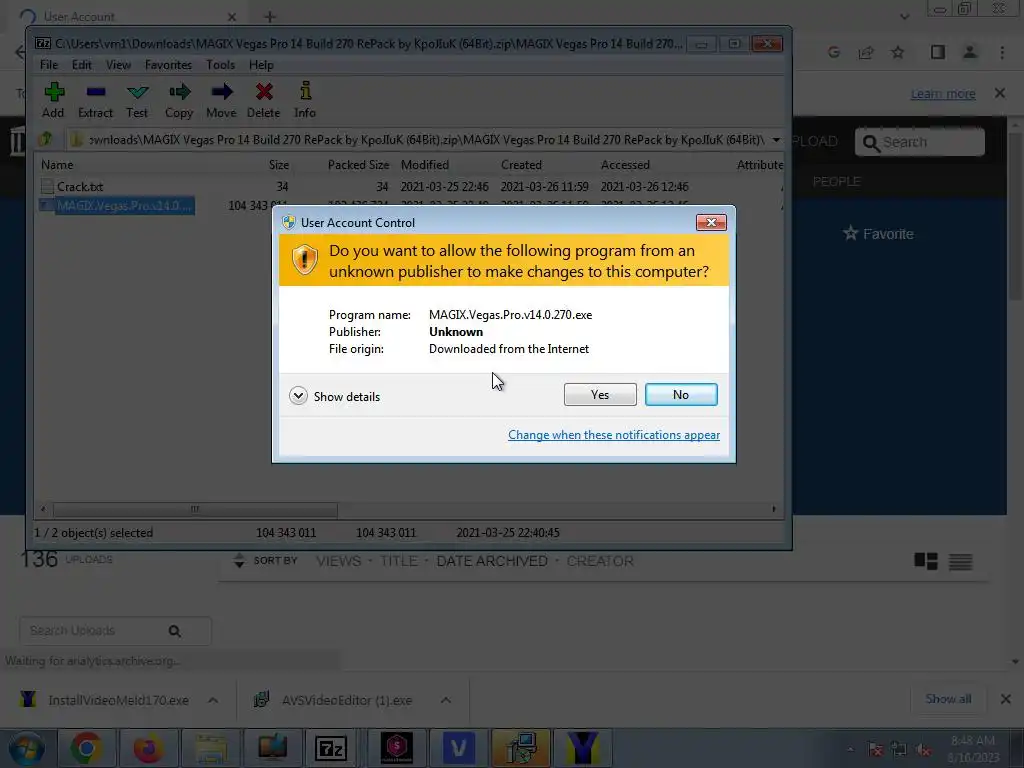1024x768 pixels.
Task: Sort archive uploads by TITLE
Action: point(398,561)
